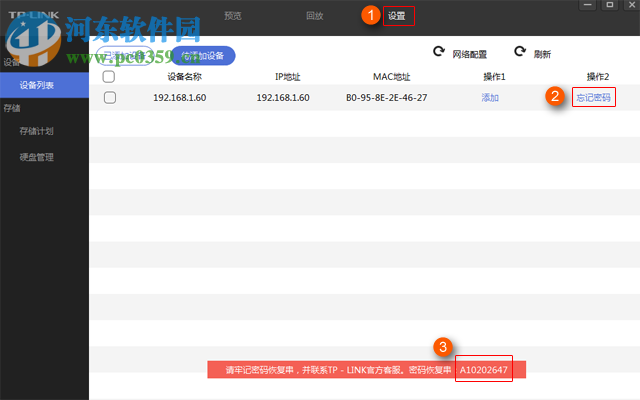Click the 存储 section heading
This screenshot has height=400, width=640.
[12, 108]
